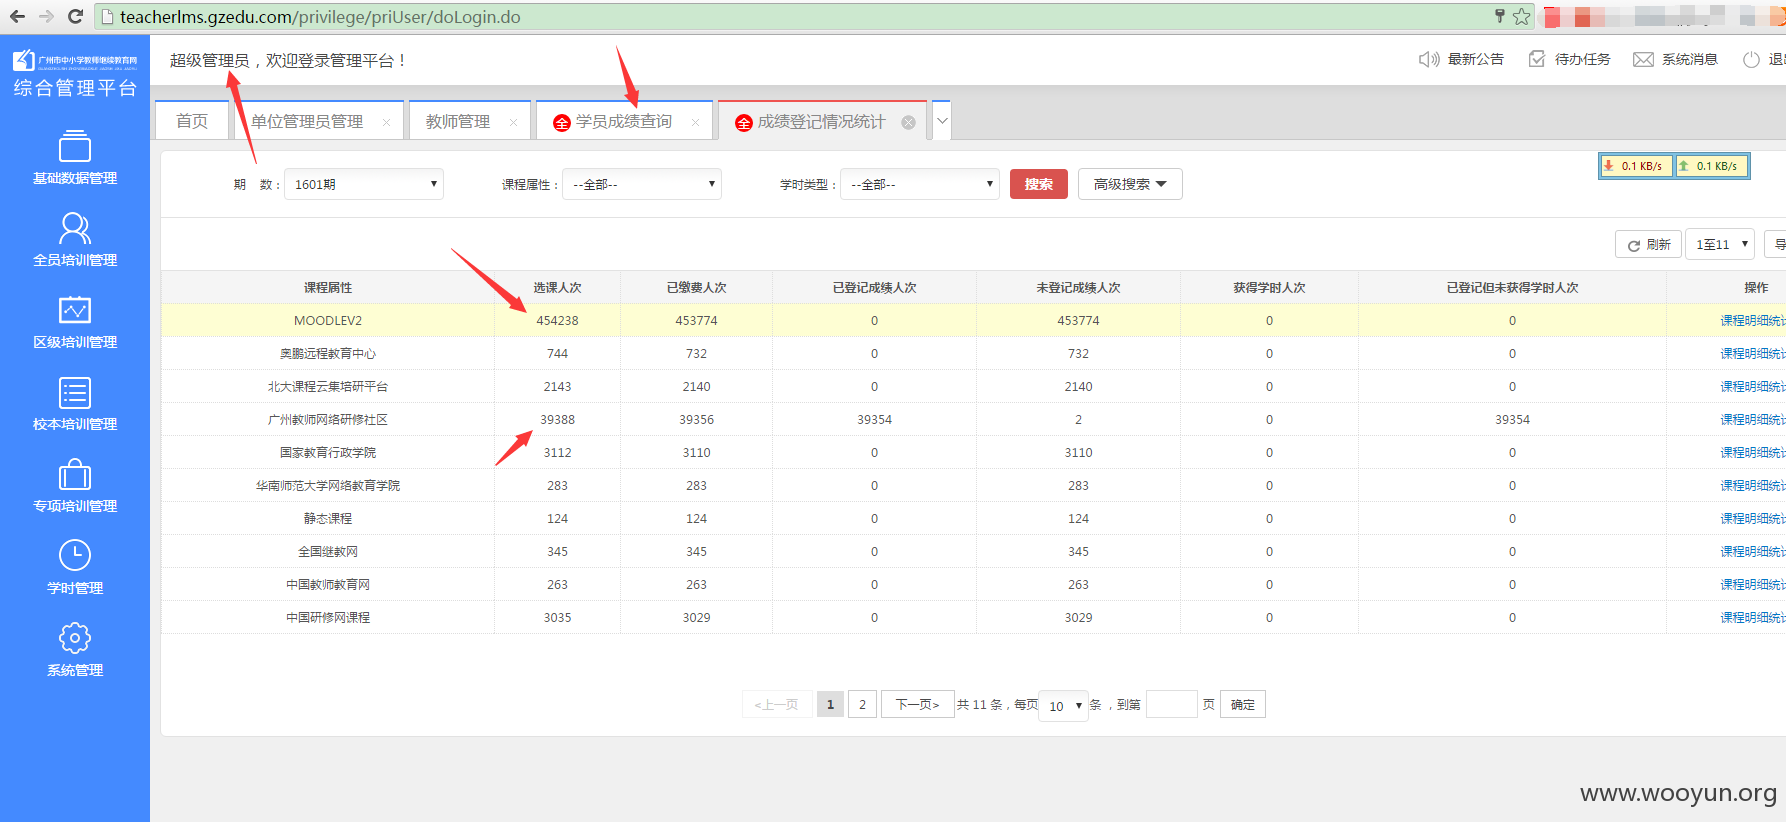
Task: Close the 学员成绩查询 tab
Action: tap(695, 122)
